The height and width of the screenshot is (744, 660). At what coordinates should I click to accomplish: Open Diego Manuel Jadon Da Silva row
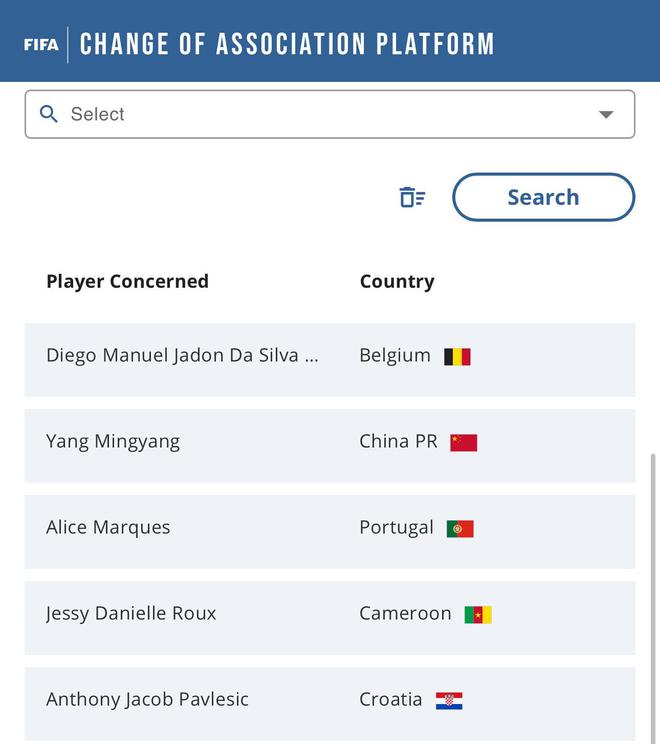pos(183,356)
